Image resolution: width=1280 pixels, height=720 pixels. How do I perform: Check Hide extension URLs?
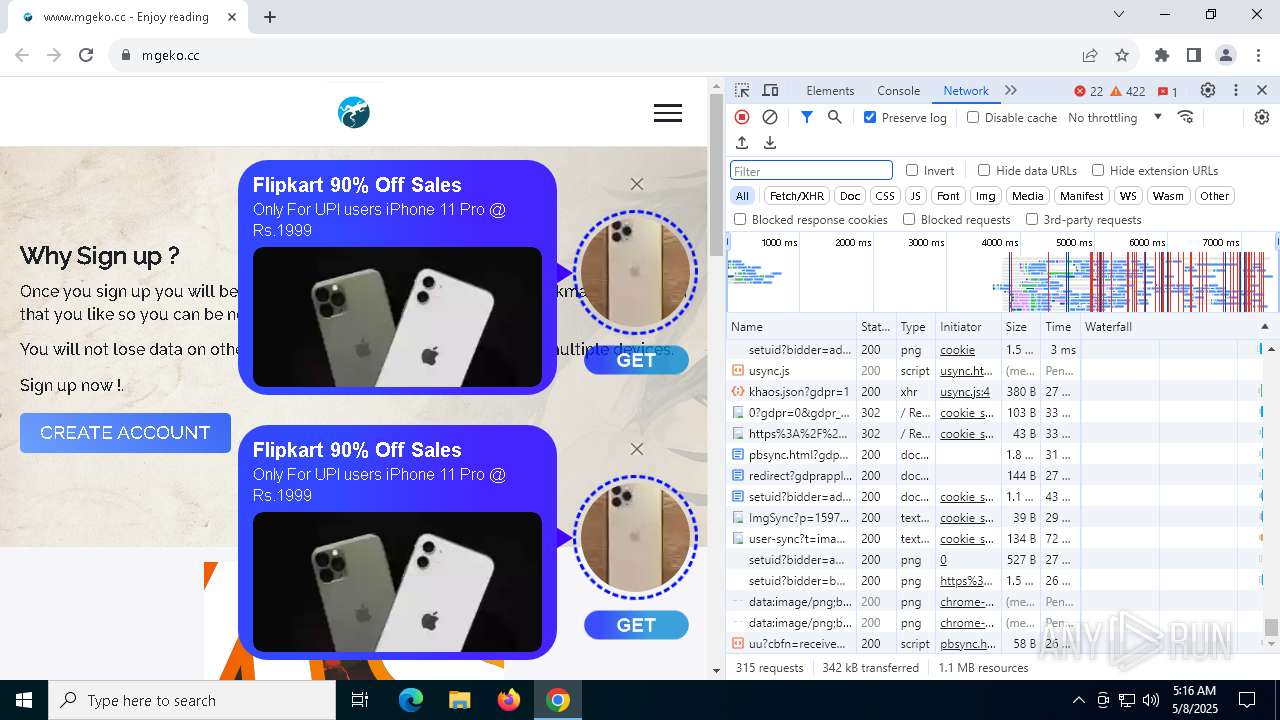pos(1098,170)
